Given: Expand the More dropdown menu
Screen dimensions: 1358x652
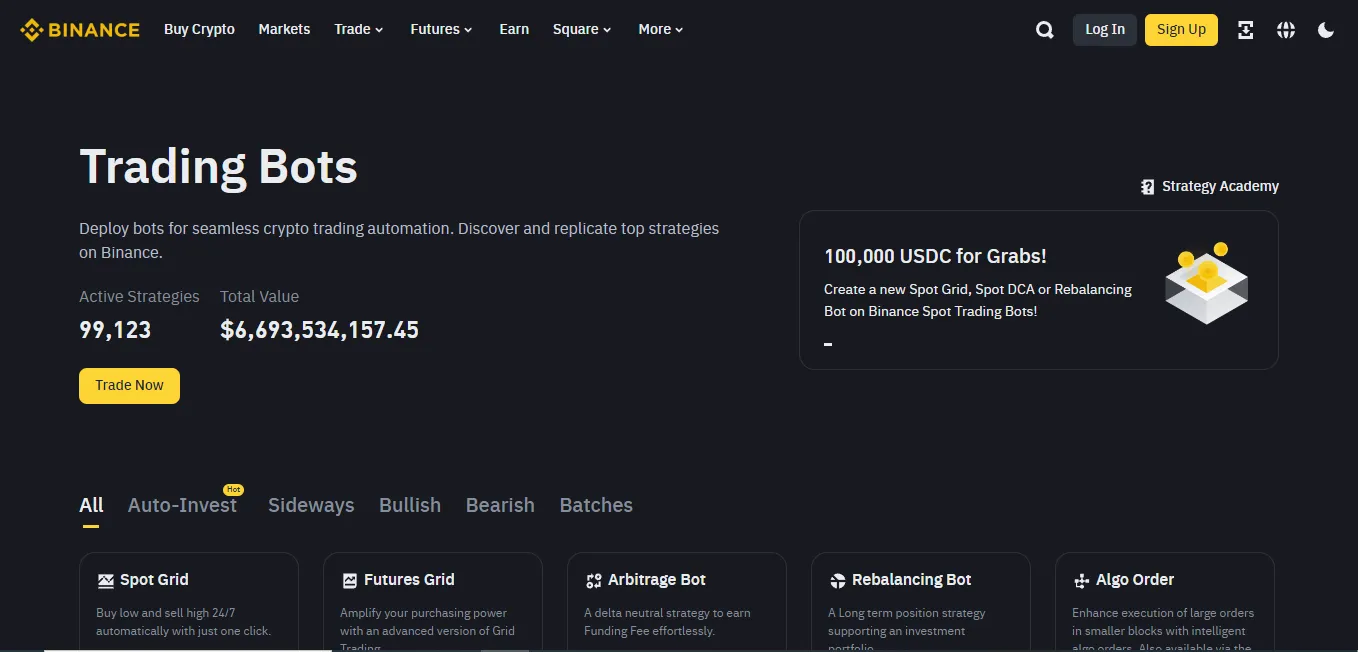Looking at the screenshot, I should coord(661,29).
